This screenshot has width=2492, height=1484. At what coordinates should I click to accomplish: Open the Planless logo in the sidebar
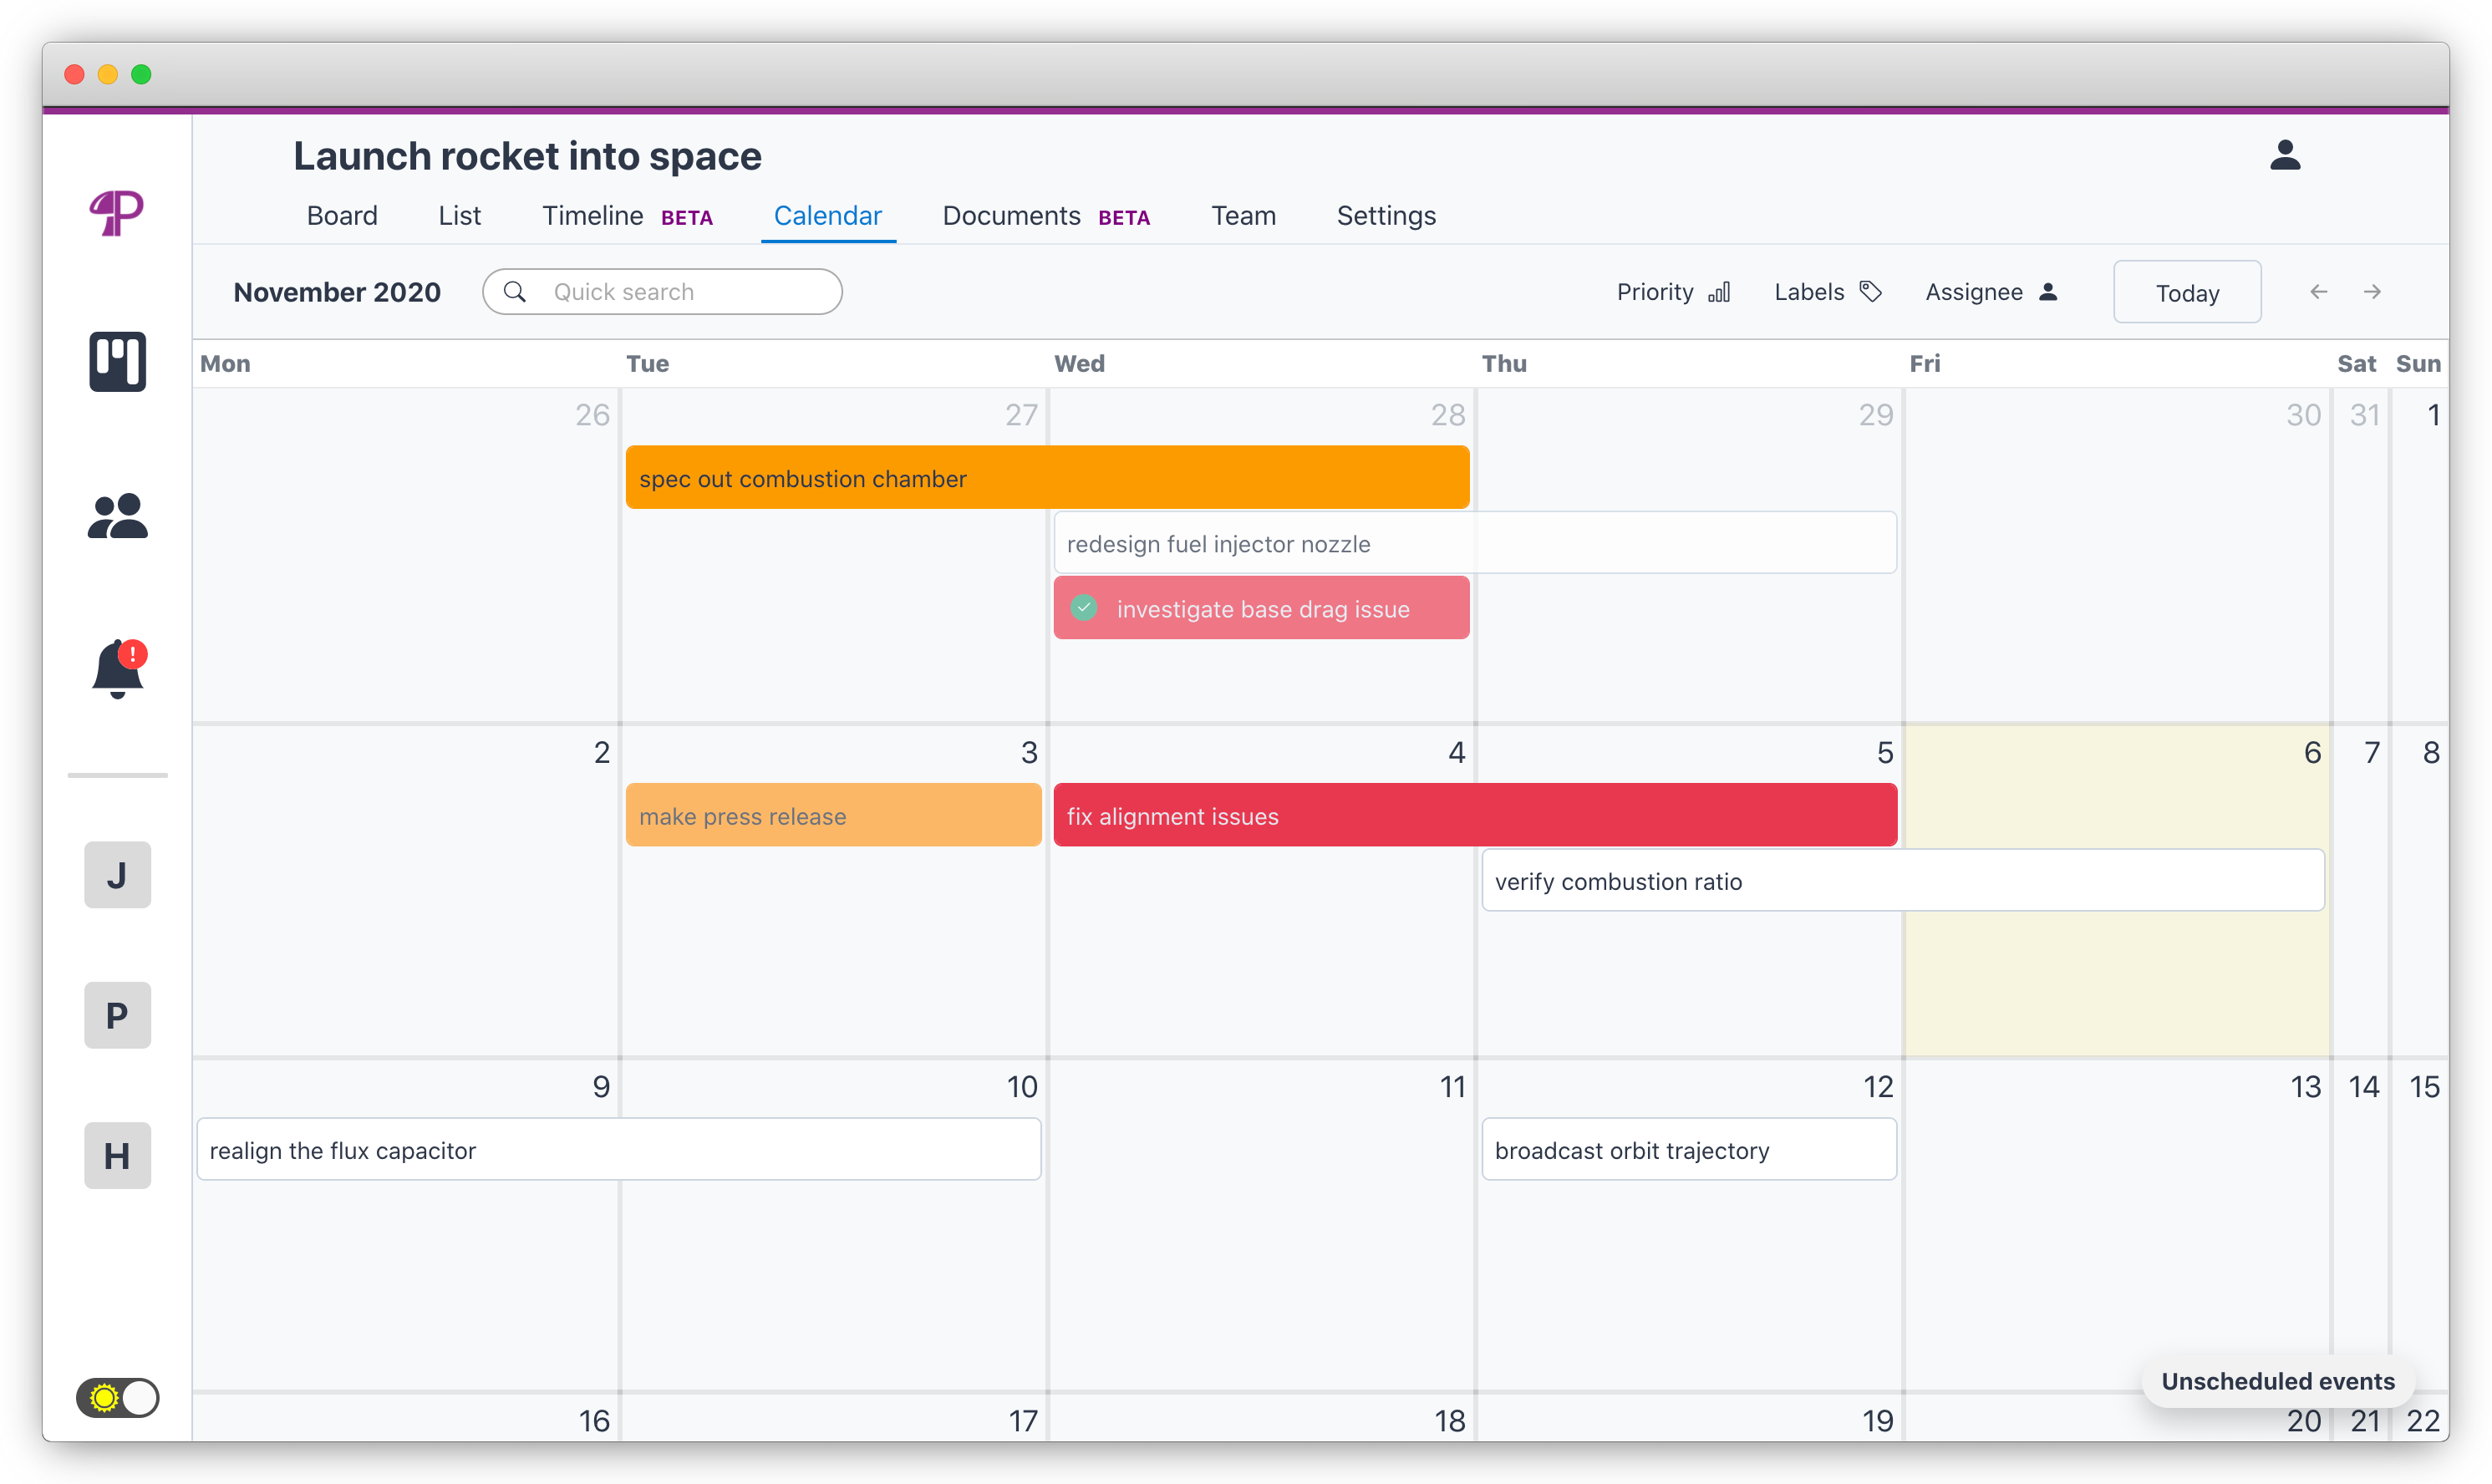coord(117,212)
